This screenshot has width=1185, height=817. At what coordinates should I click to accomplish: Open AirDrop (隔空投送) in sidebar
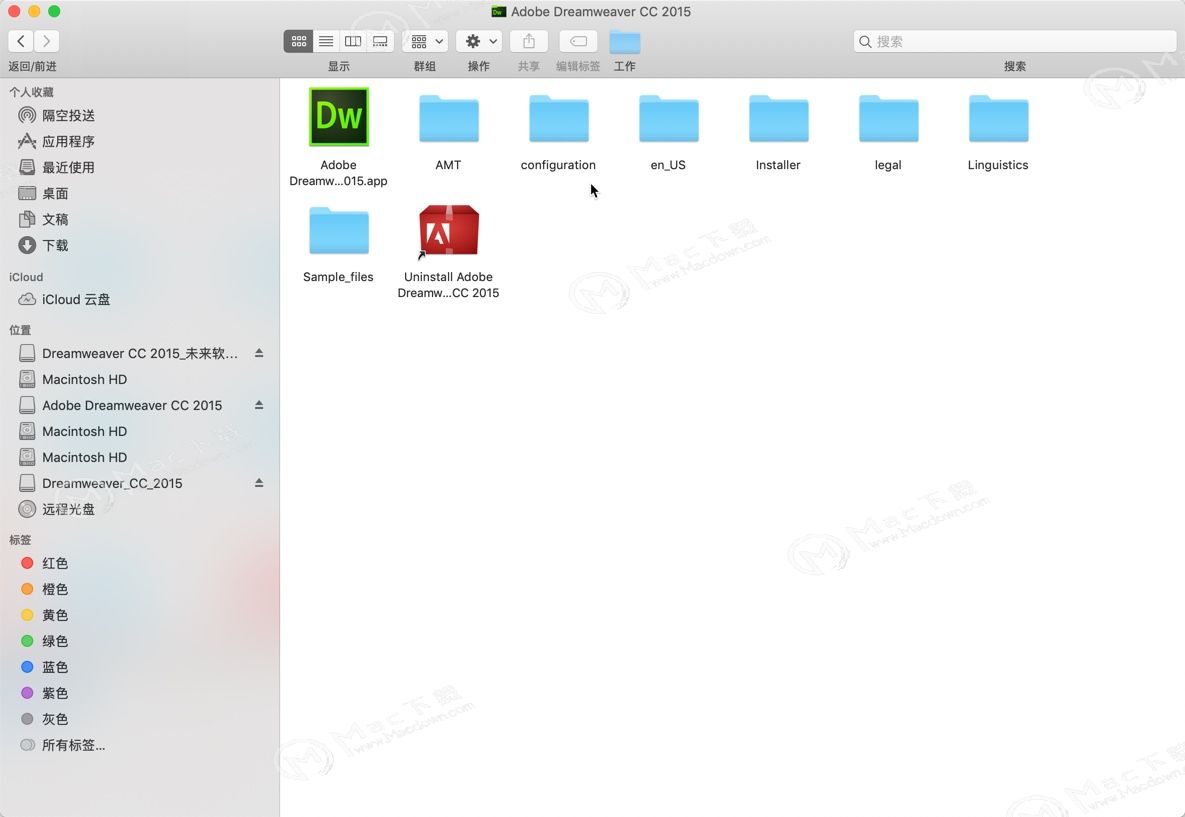(57, 116)
